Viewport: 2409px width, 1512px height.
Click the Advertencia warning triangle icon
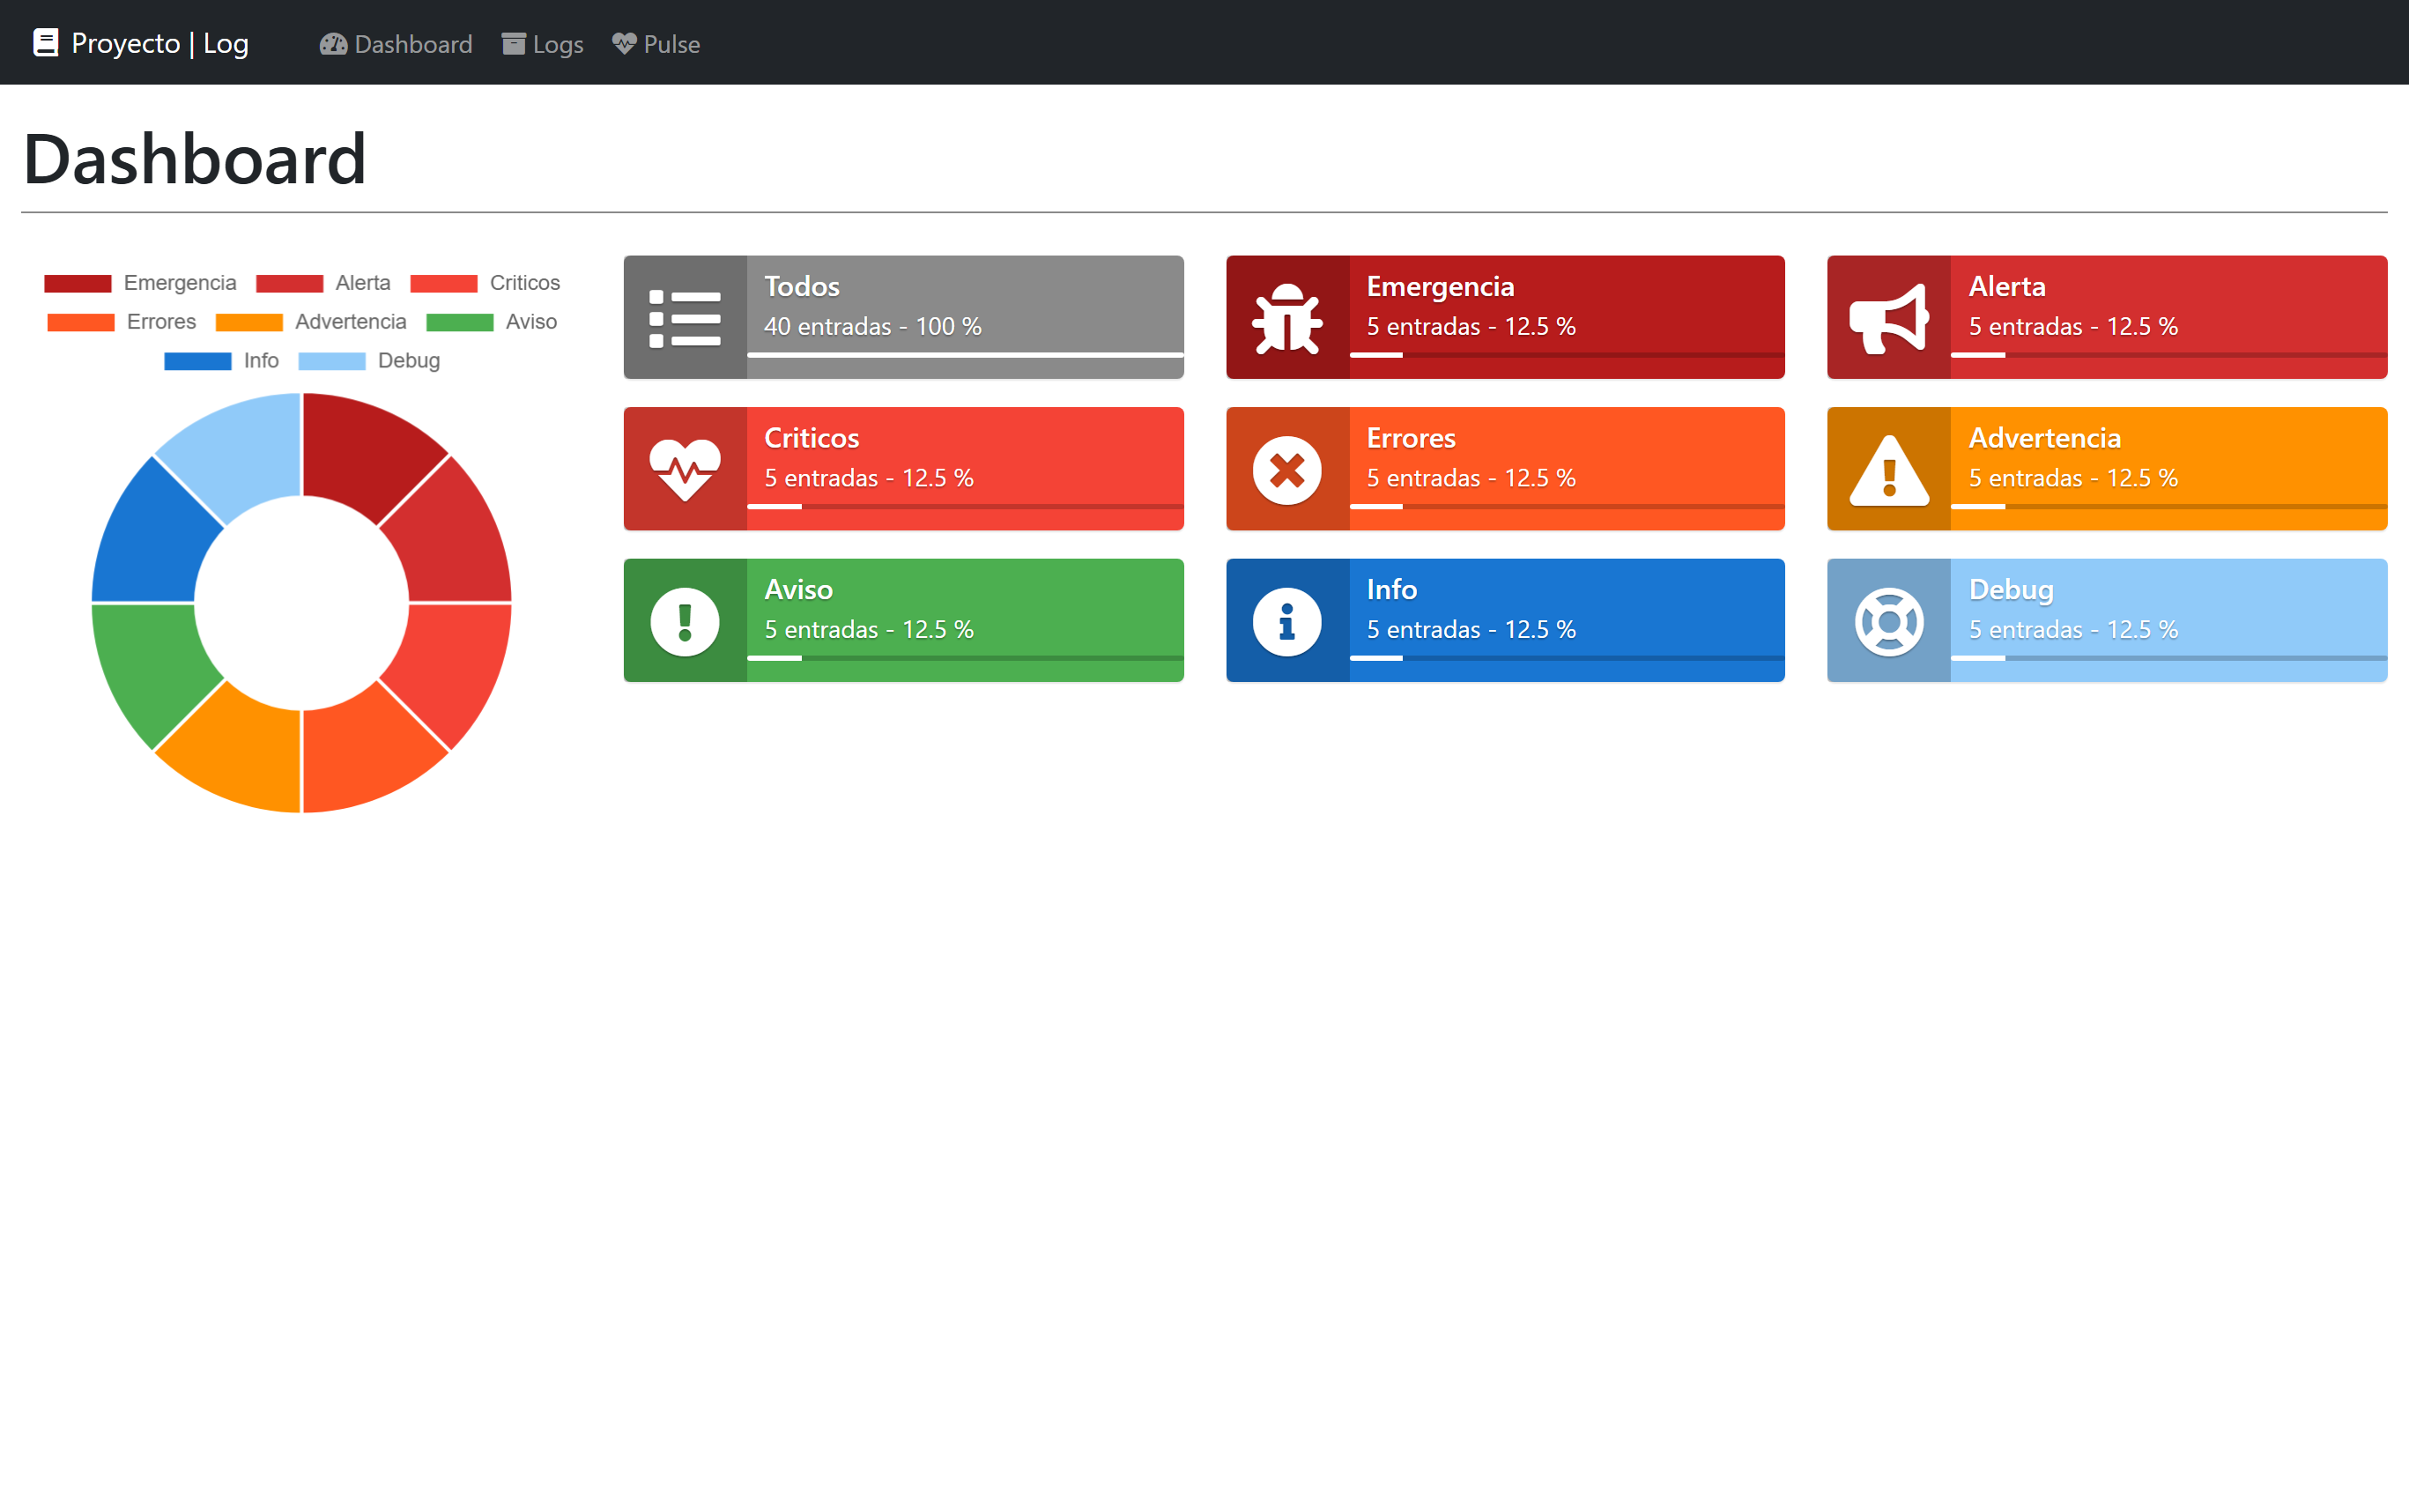tap(1888, 470)
